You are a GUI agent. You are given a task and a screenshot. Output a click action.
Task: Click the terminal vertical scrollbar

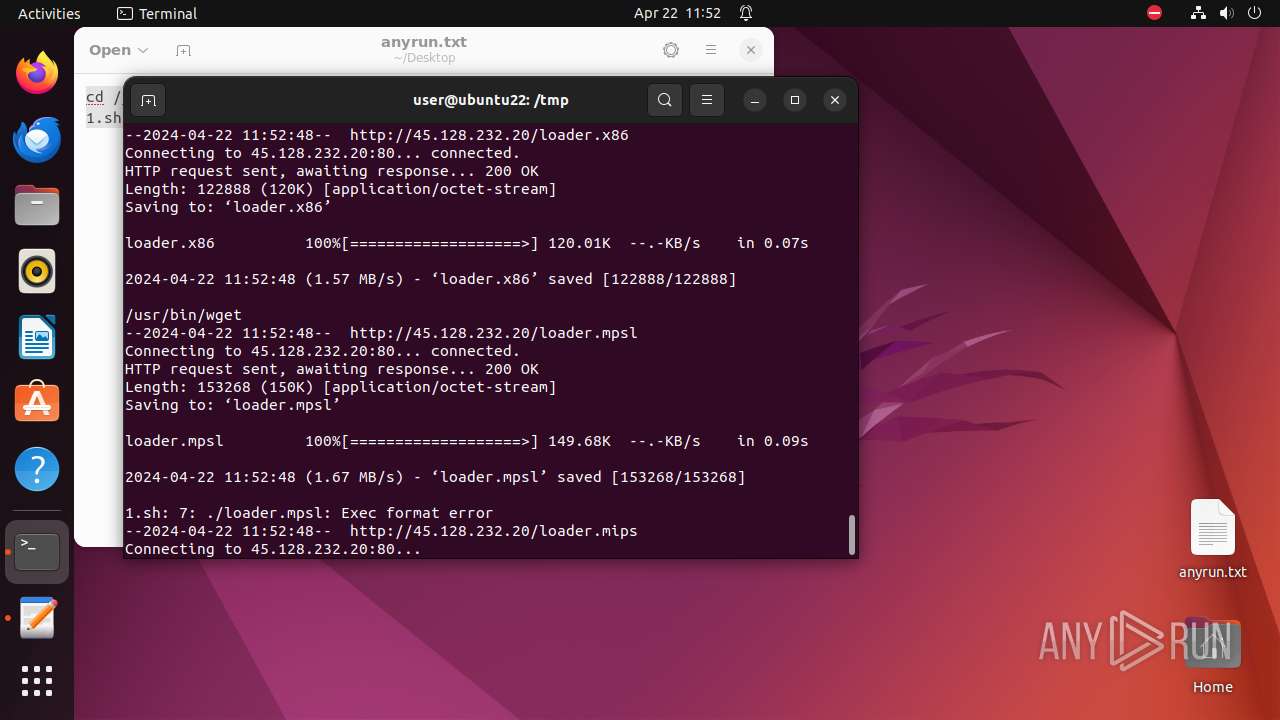point(851,535)
